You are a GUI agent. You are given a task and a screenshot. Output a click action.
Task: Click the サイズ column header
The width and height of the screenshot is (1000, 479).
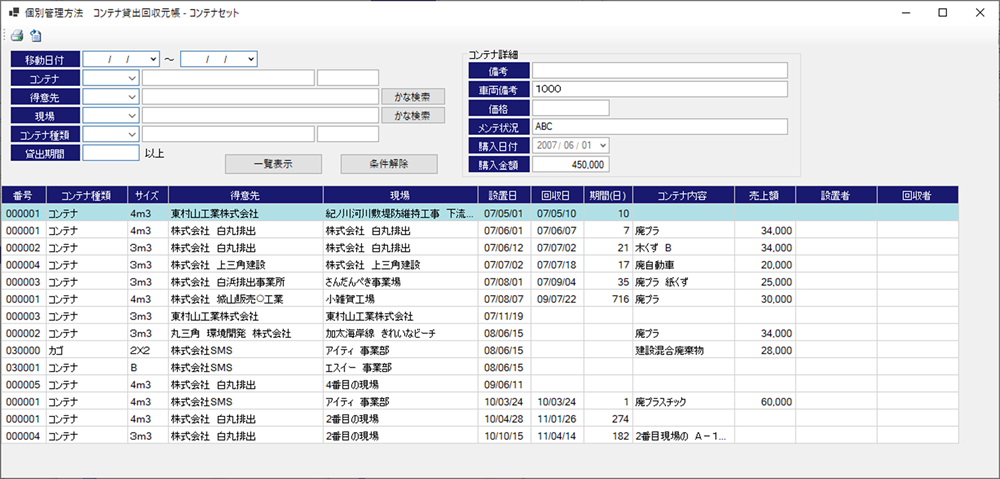[148, 196]
